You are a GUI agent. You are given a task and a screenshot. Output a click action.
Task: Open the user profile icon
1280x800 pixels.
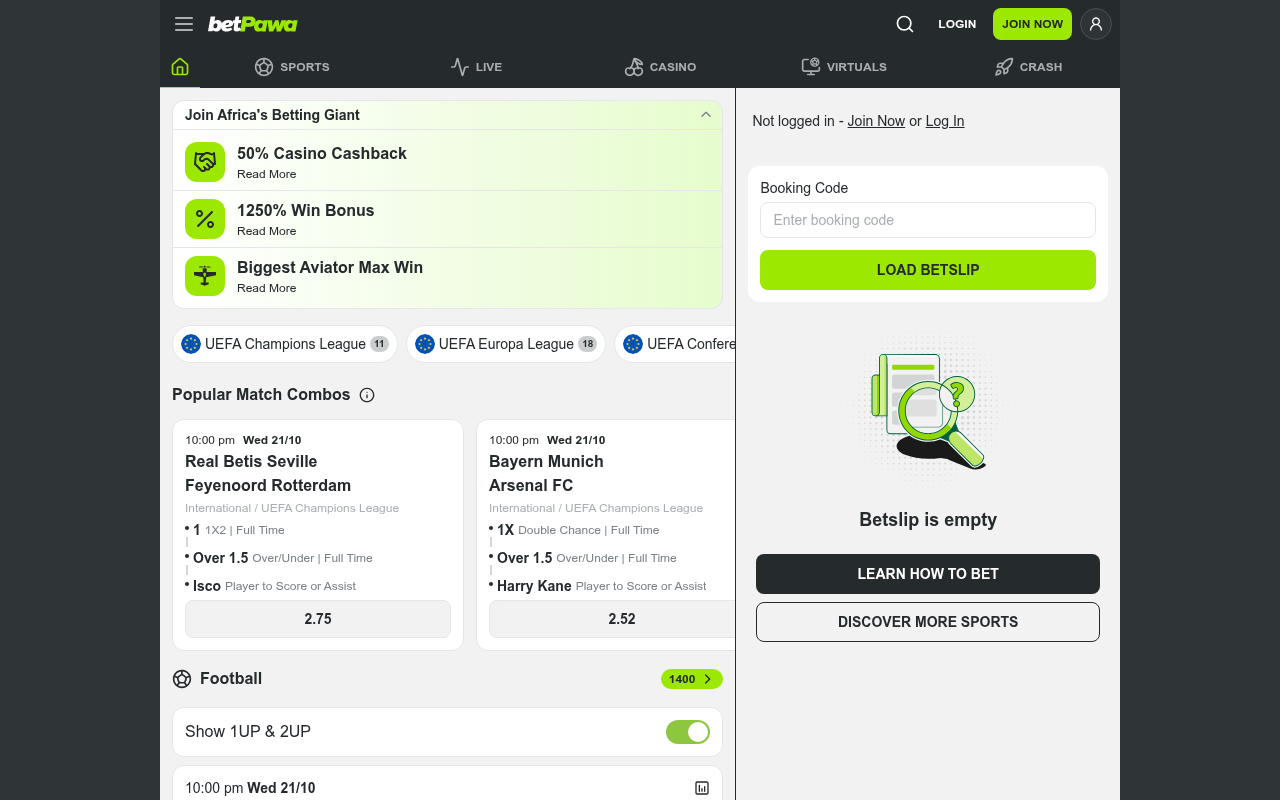coord(1096,24)
